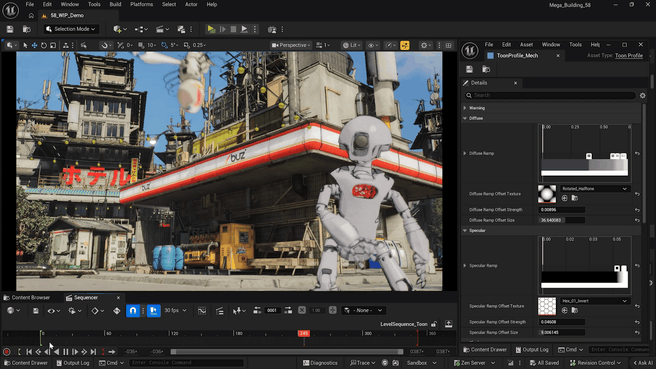Open the Output Log at bottom left
The height and width of the screenshot is (369, 656).
click(72, 363)
